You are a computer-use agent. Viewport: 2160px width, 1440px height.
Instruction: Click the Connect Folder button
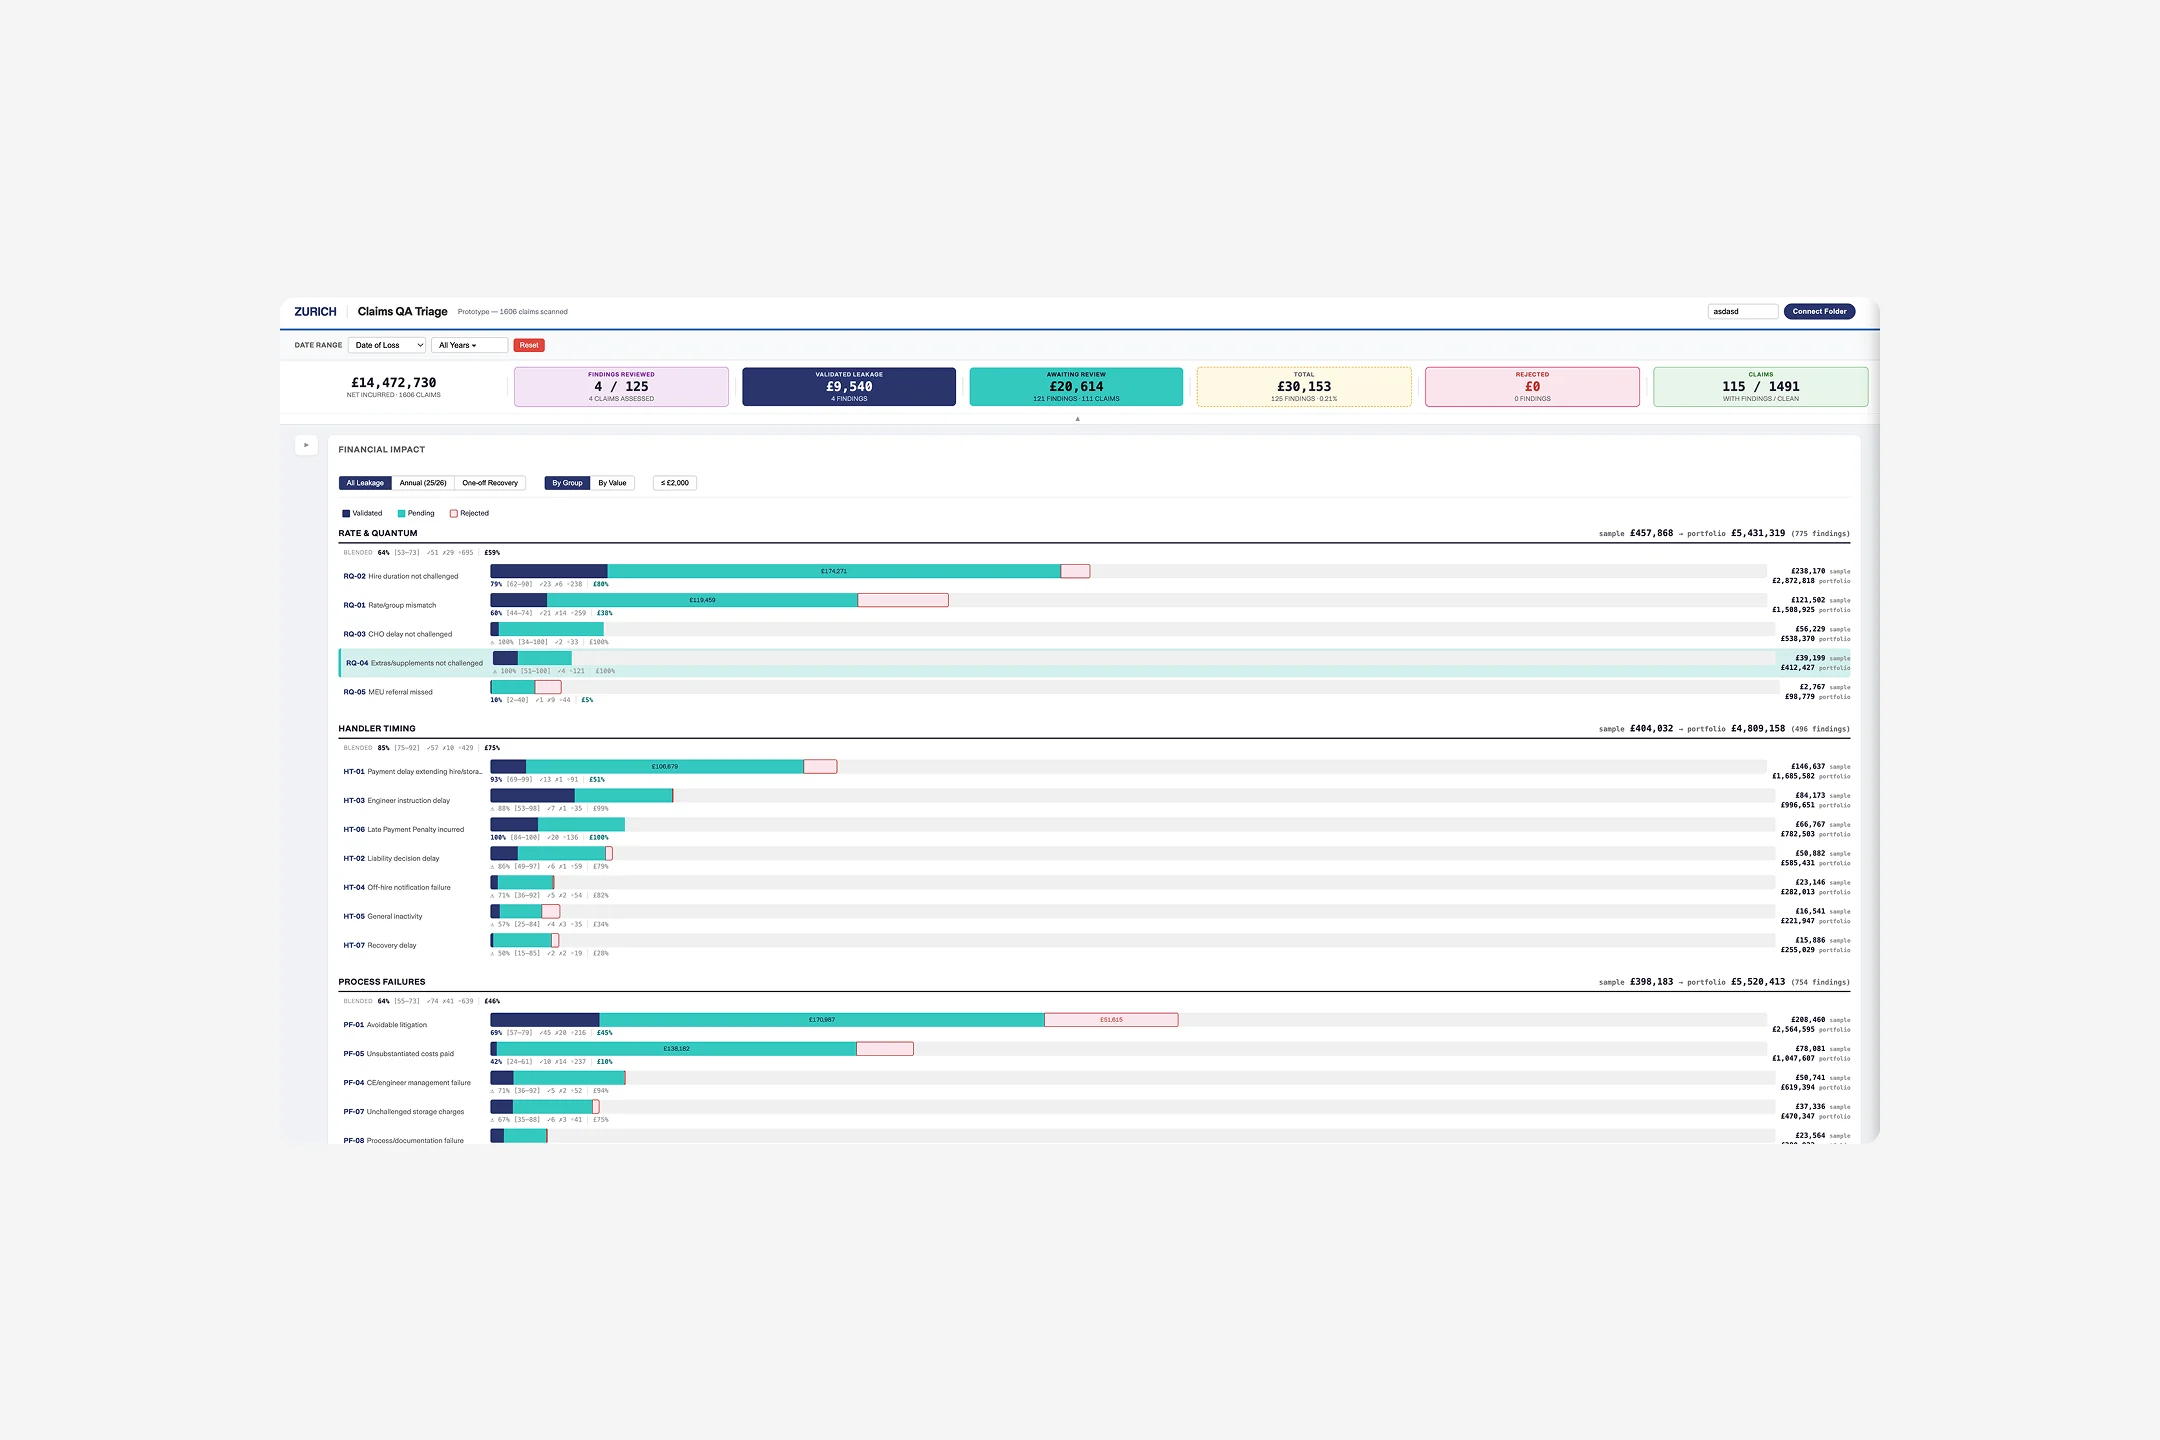(1819, 311)
